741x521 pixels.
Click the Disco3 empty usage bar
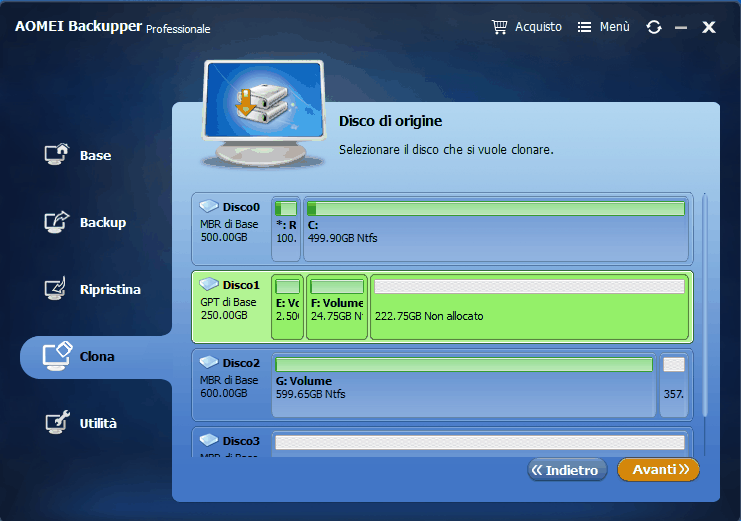(x=480, y=443)
